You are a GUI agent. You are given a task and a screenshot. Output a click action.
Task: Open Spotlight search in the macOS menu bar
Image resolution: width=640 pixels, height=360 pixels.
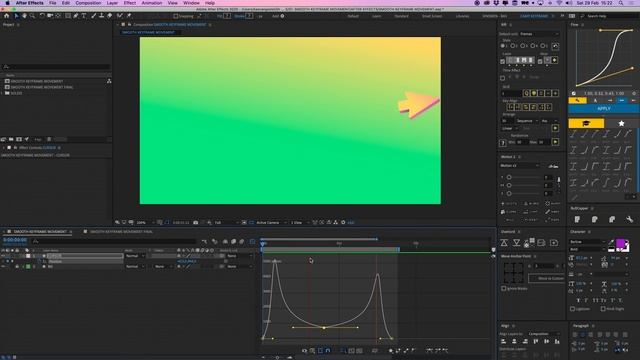621,3
